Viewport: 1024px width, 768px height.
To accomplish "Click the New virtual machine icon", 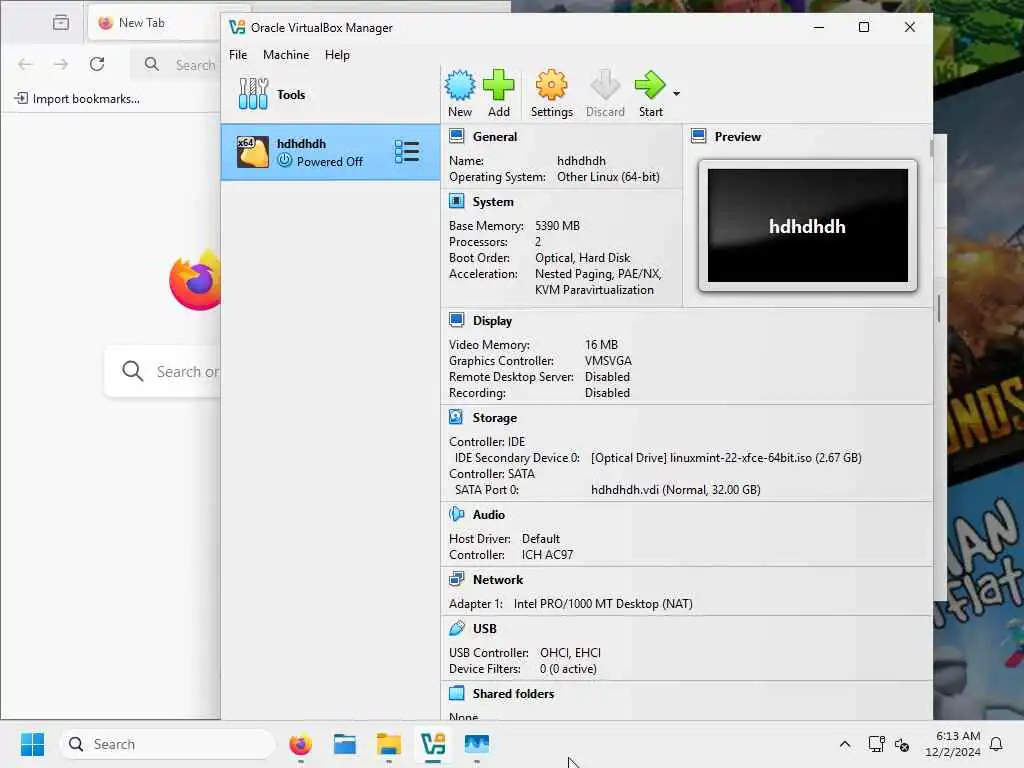I will pos(460,86).
